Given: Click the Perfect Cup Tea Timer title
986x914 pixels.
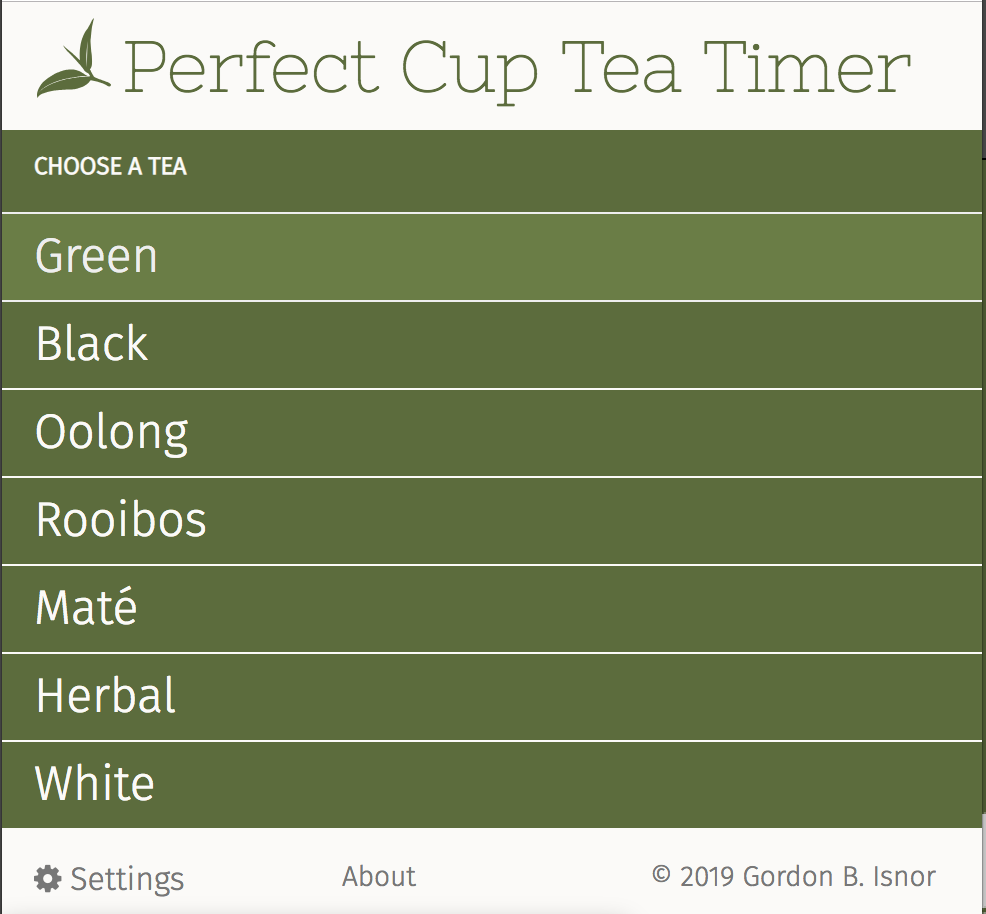Looking at the screenshot, I should tap(515, 65).
